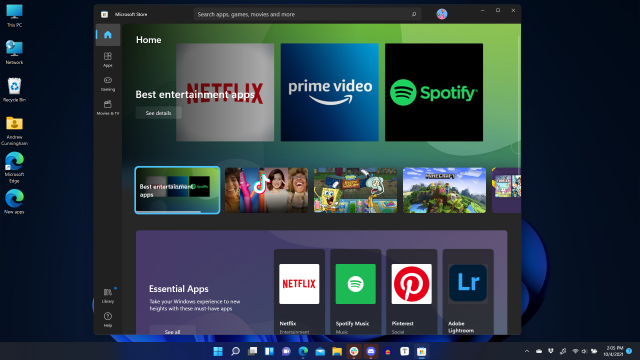Open Adobe Lightroom app card

point(468,292)
